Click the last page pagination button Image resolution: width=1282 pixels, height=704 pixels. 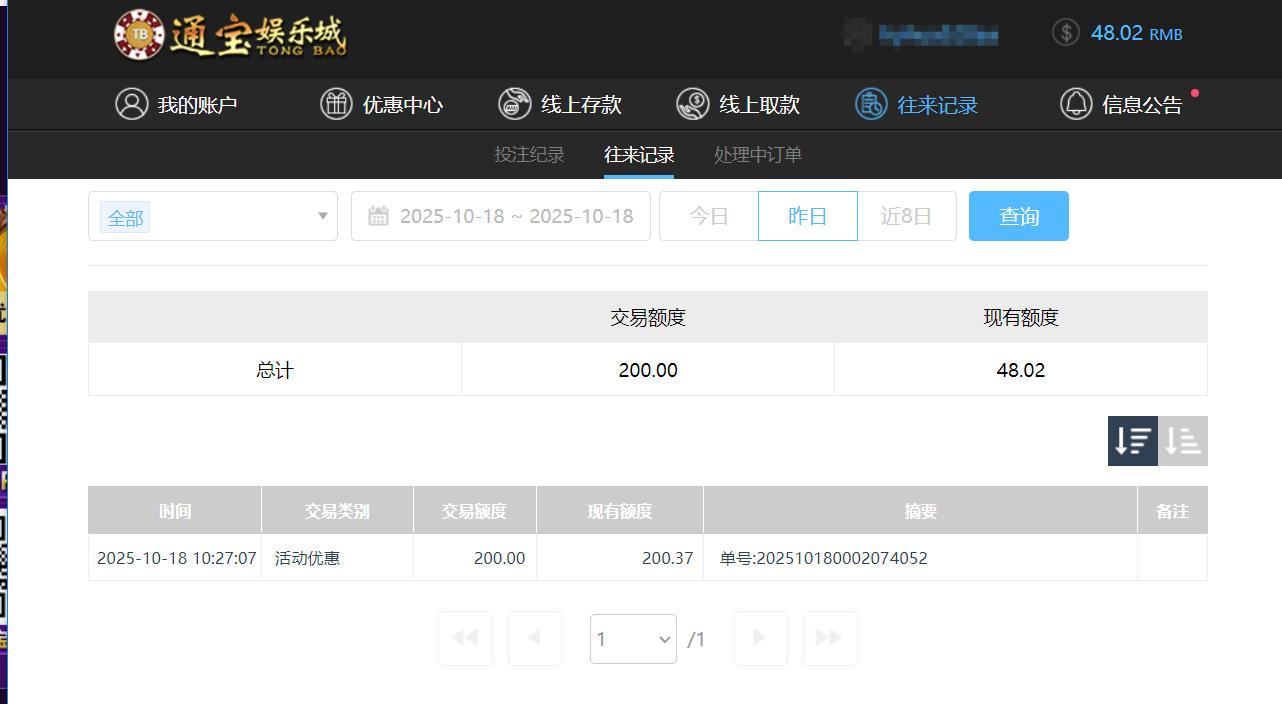pos(830,638)
